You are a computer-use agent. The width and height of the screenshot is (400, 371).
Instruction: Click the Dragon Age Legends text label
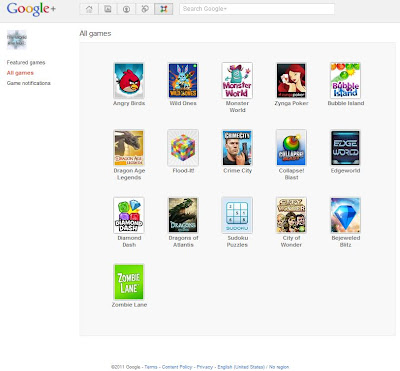pos(129,174)
